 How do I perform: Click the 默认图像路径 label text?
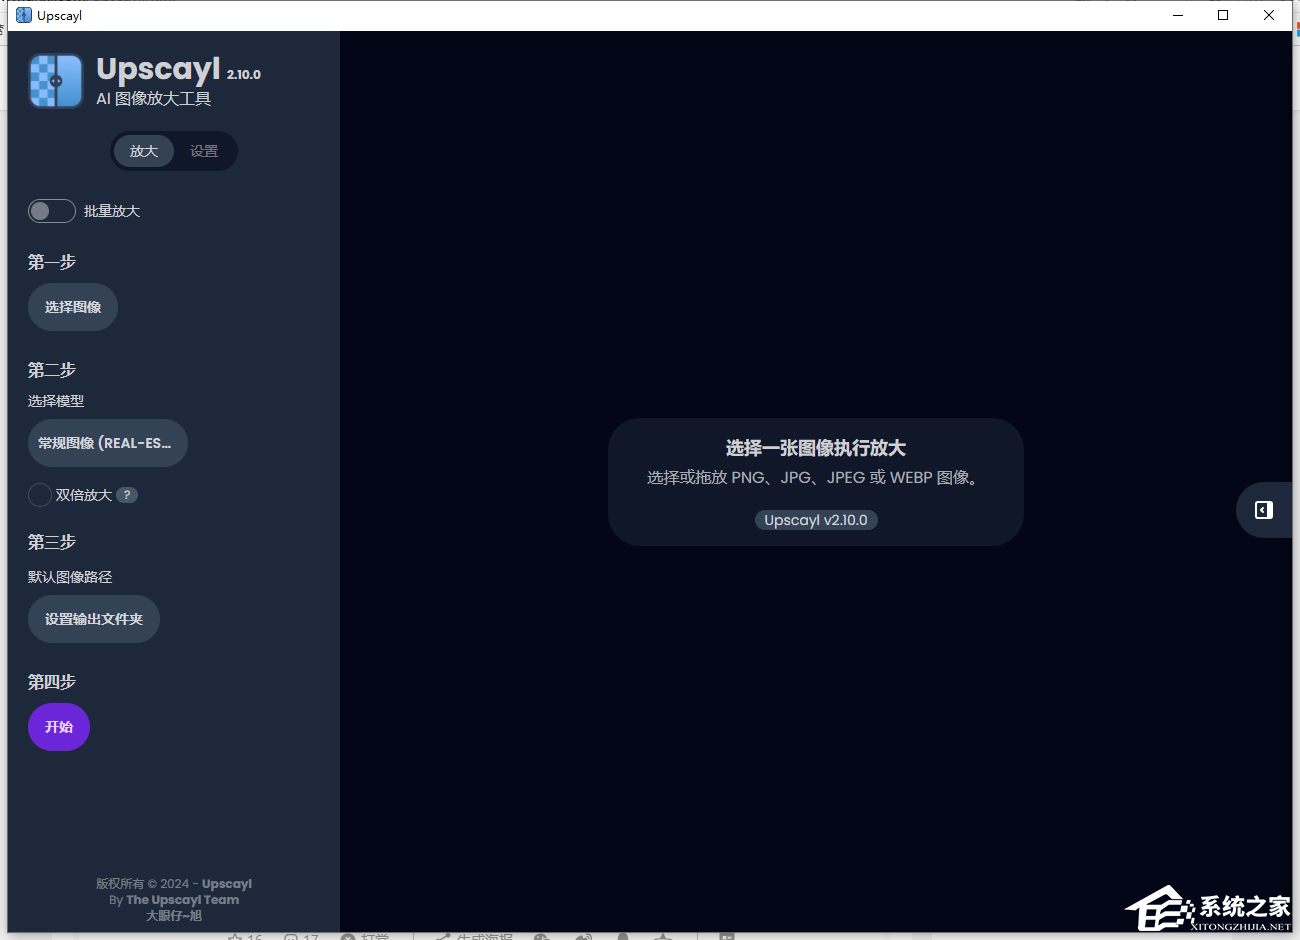70,577
